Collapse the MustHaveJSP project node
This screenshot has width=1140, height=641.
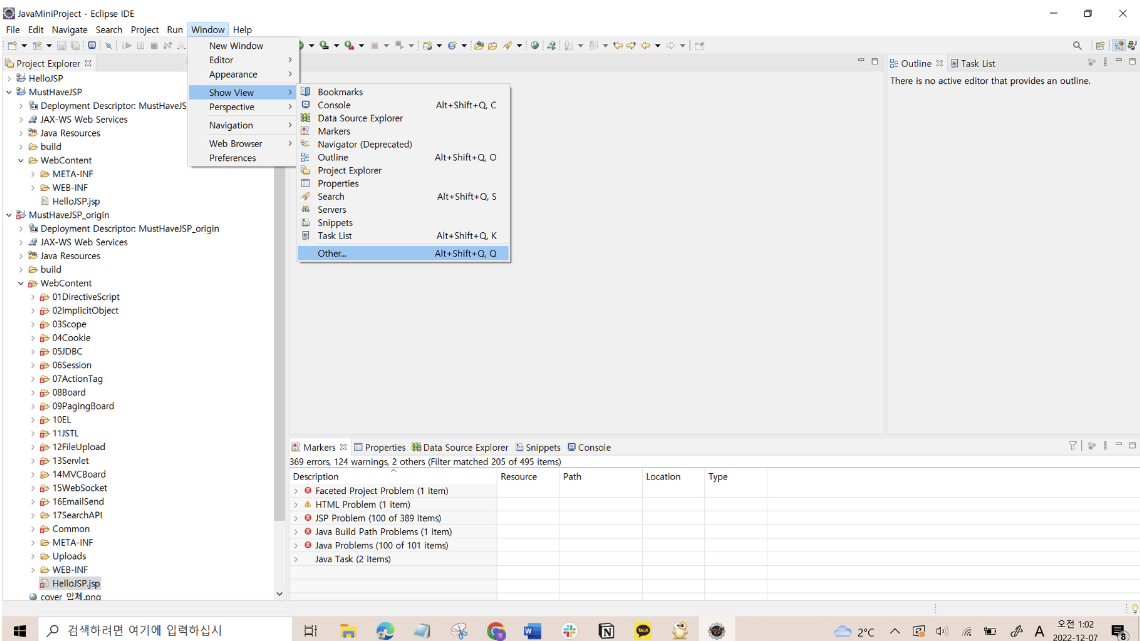9,92
